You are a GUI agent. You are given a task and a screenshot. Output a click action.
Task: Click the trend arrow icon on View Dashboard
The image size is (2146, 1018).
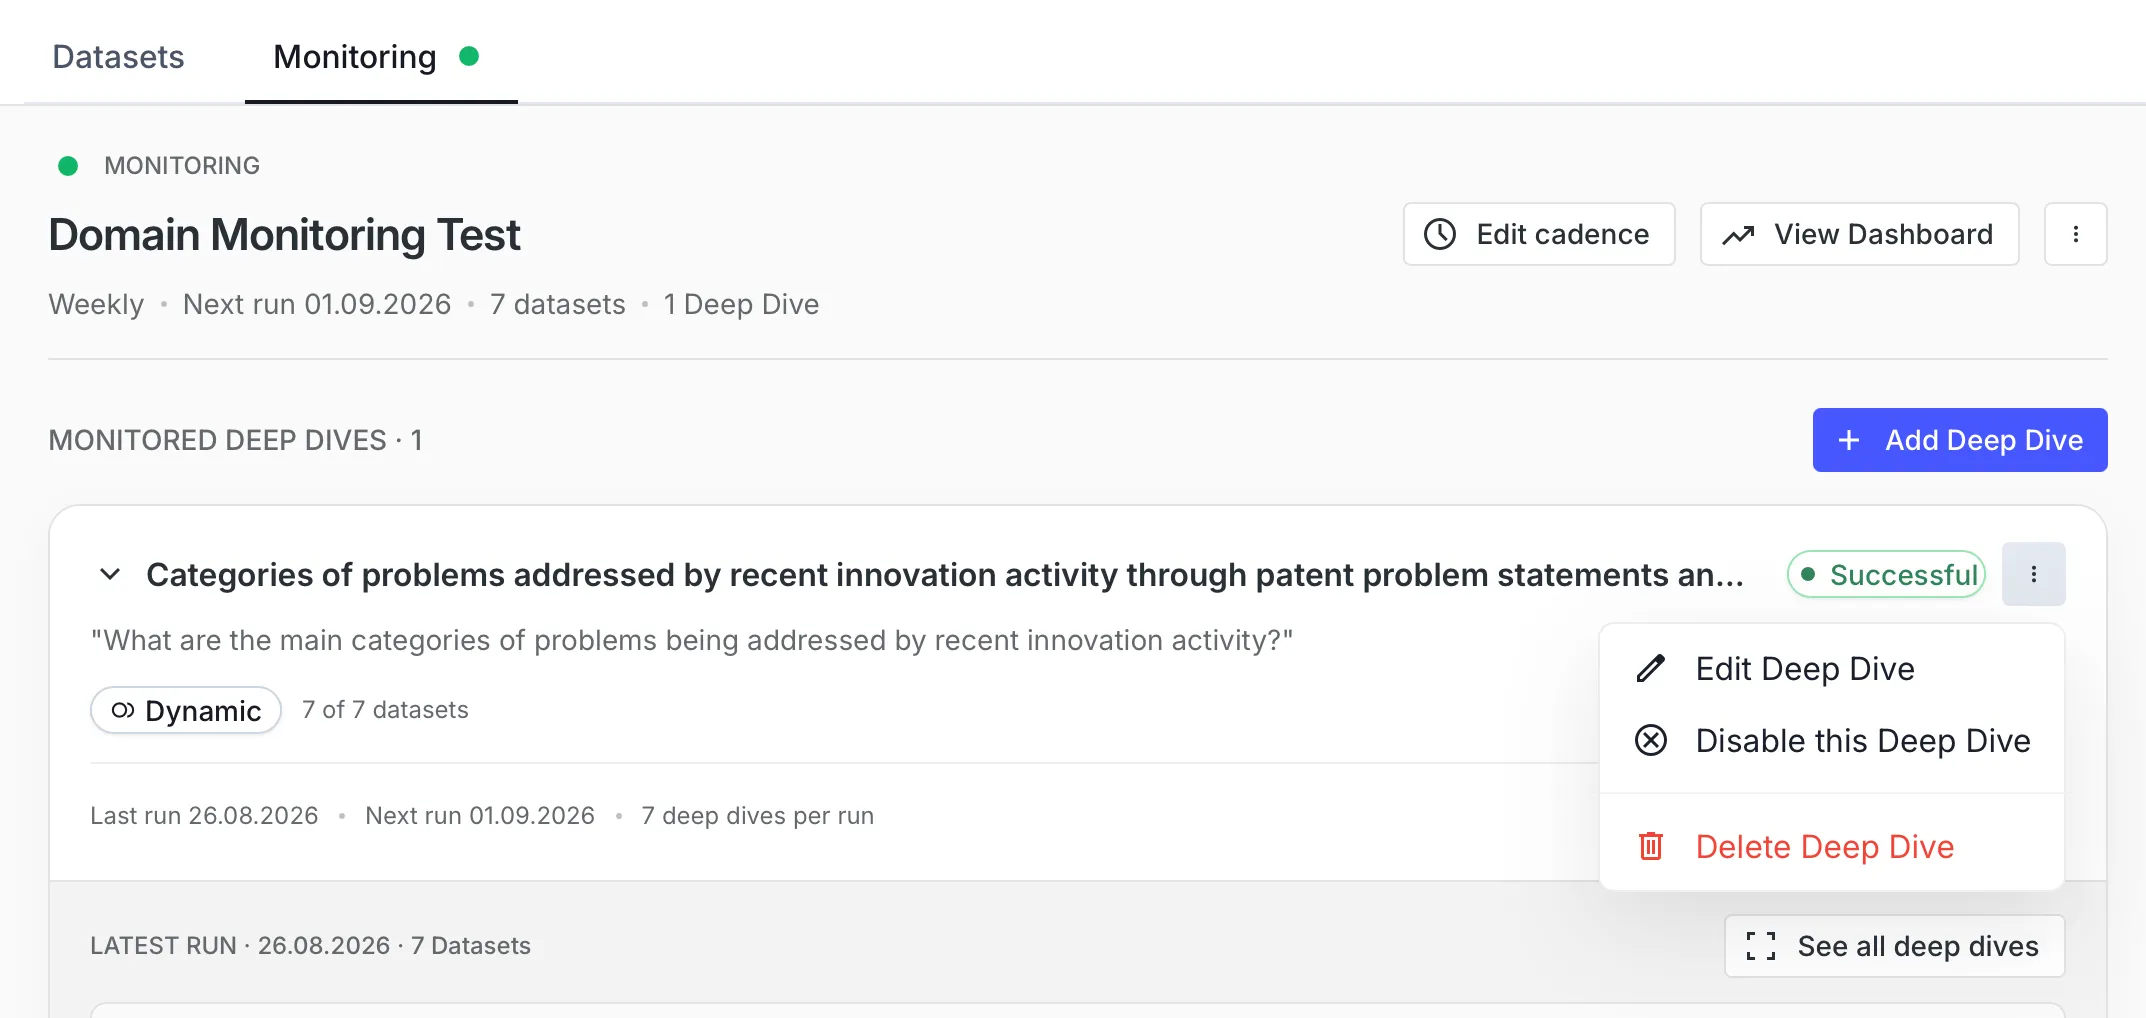pos(1738,235)
